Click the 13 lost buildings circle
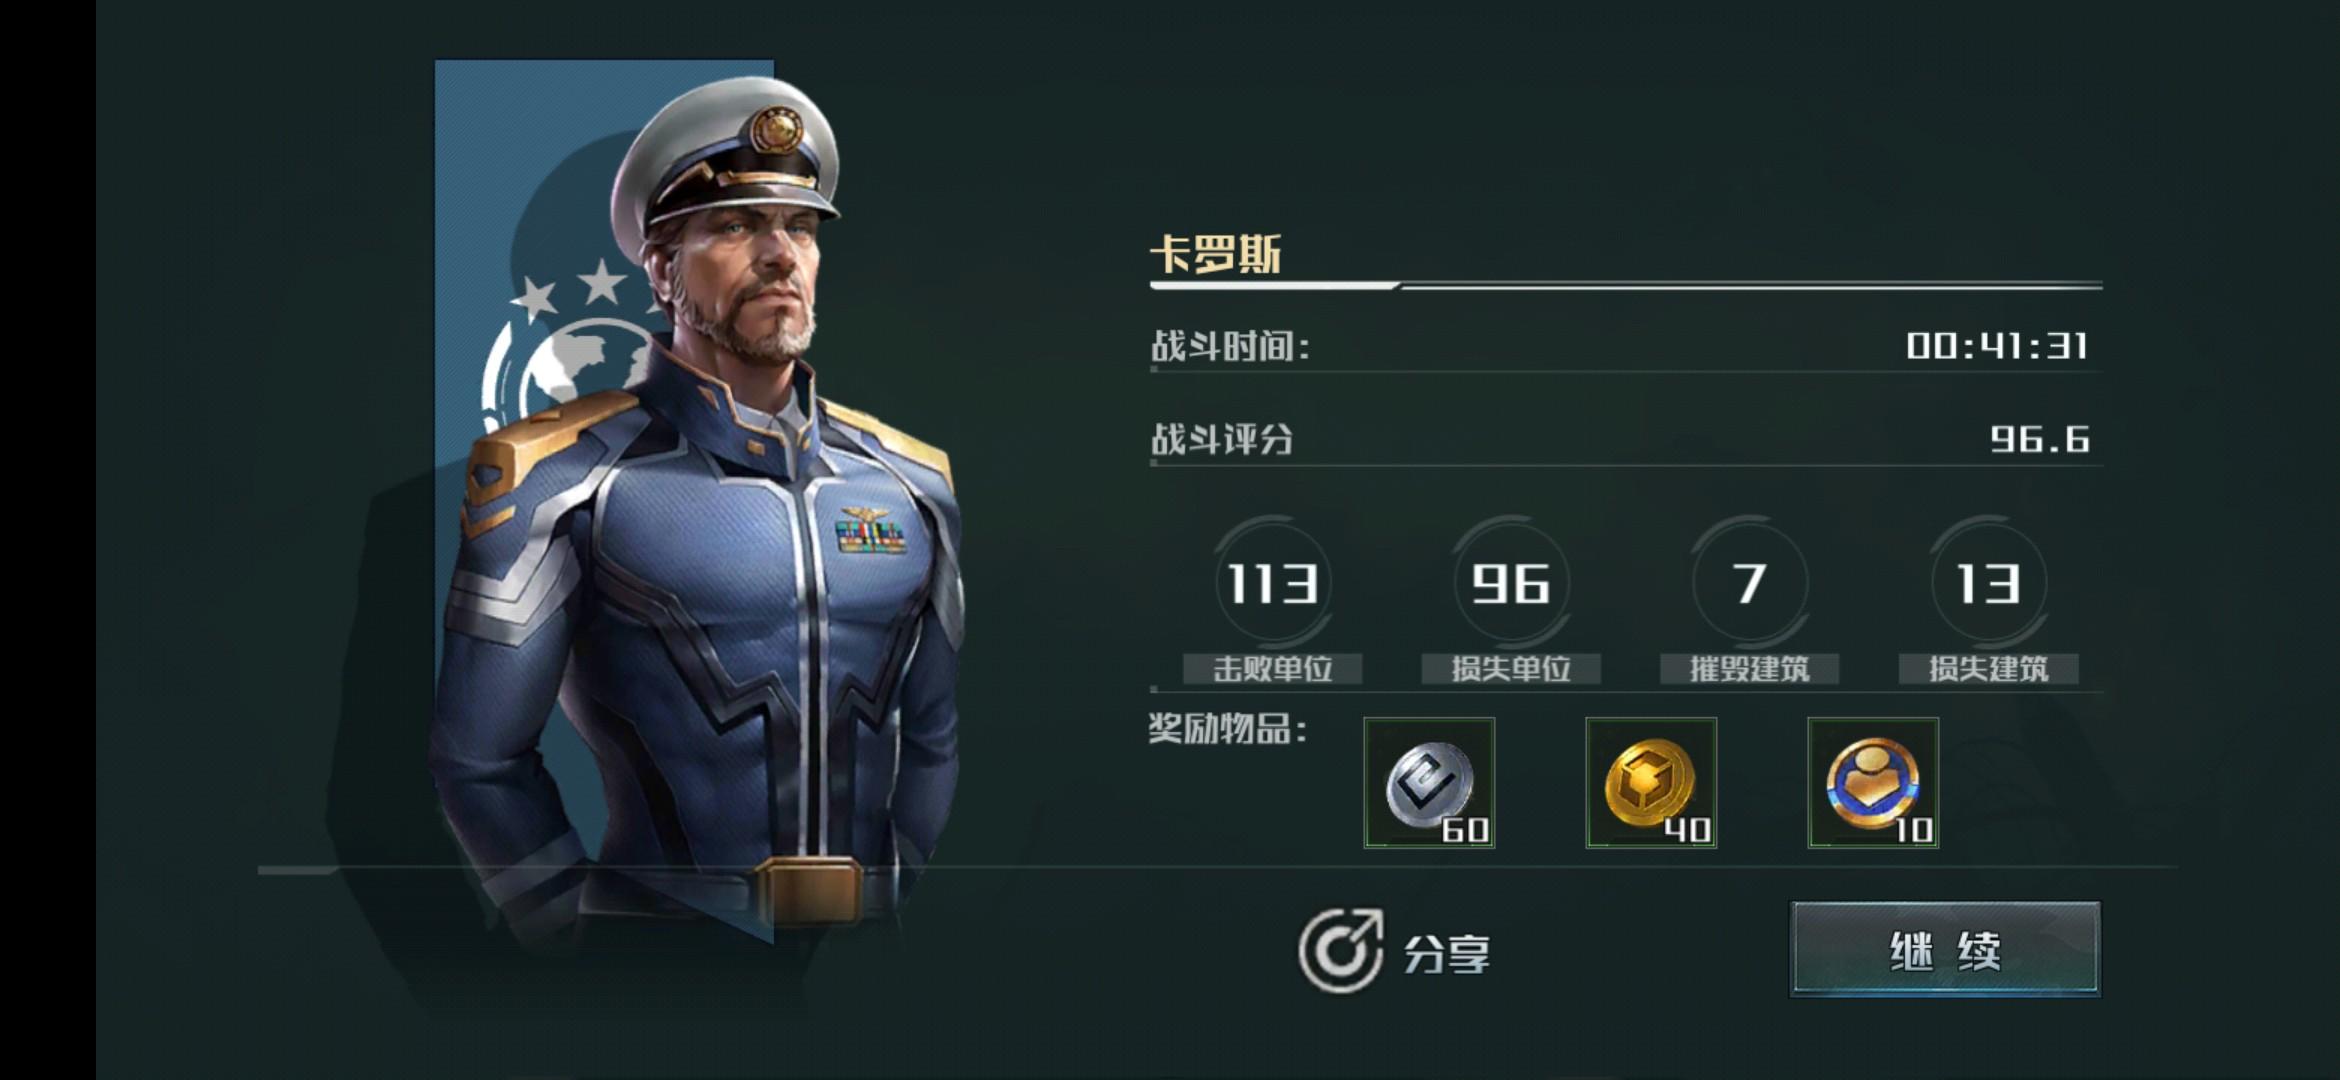The height and width of the screenshot is (1080, 2340). 1988,583
